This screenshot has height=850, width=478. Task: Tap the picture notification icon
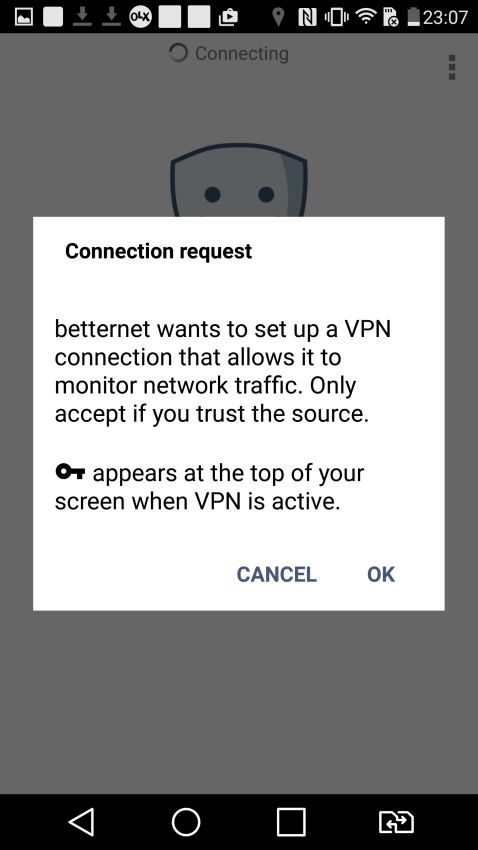tap(23, 17)
